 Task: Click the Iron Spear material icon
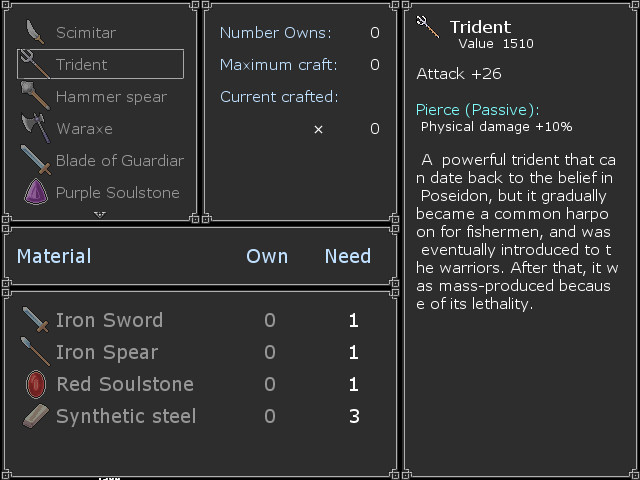pos(35,352)
